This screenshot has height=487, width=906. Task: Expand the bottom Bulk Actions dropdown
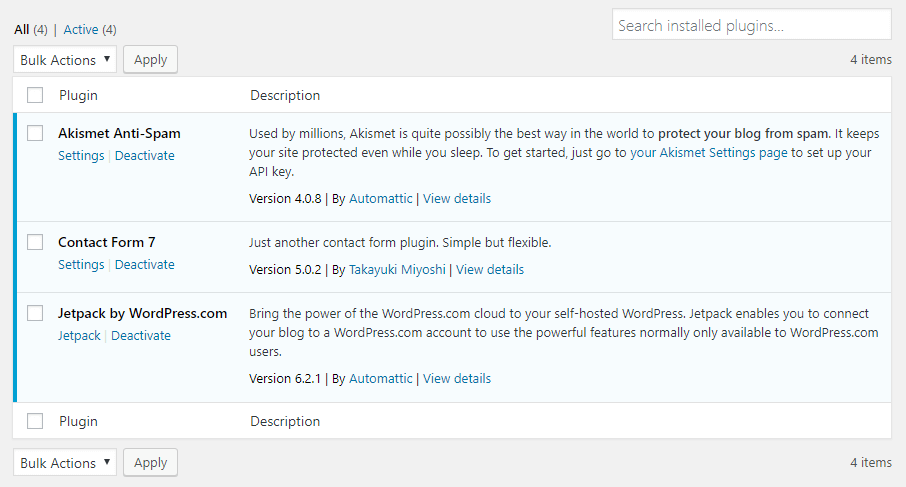pyautogui.click(x=65, y=463)
